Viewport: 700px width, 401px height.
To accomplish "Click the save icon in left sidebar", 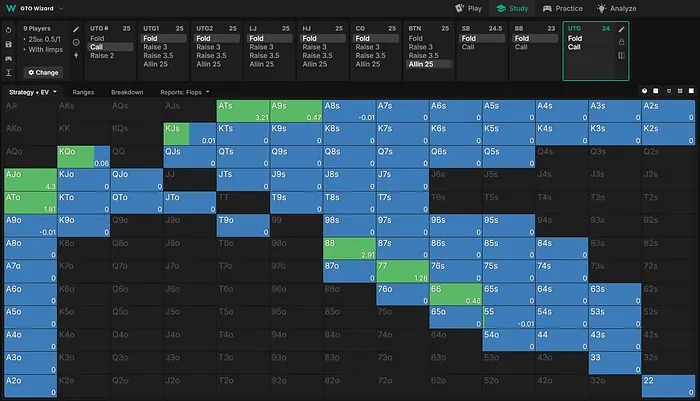I will point(9,44).
